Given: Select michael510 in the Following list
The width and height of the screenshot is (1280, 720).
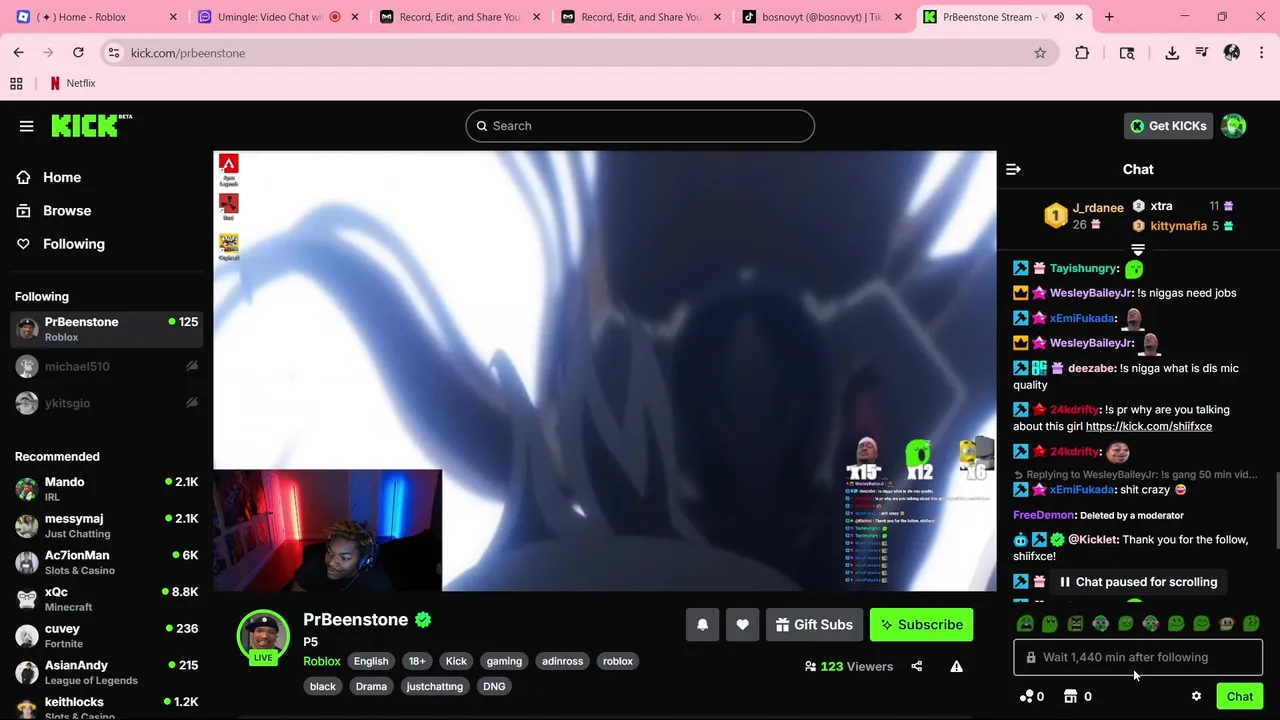Looking at the screenshot, I should pyautogui.click(x=106, y=367).
